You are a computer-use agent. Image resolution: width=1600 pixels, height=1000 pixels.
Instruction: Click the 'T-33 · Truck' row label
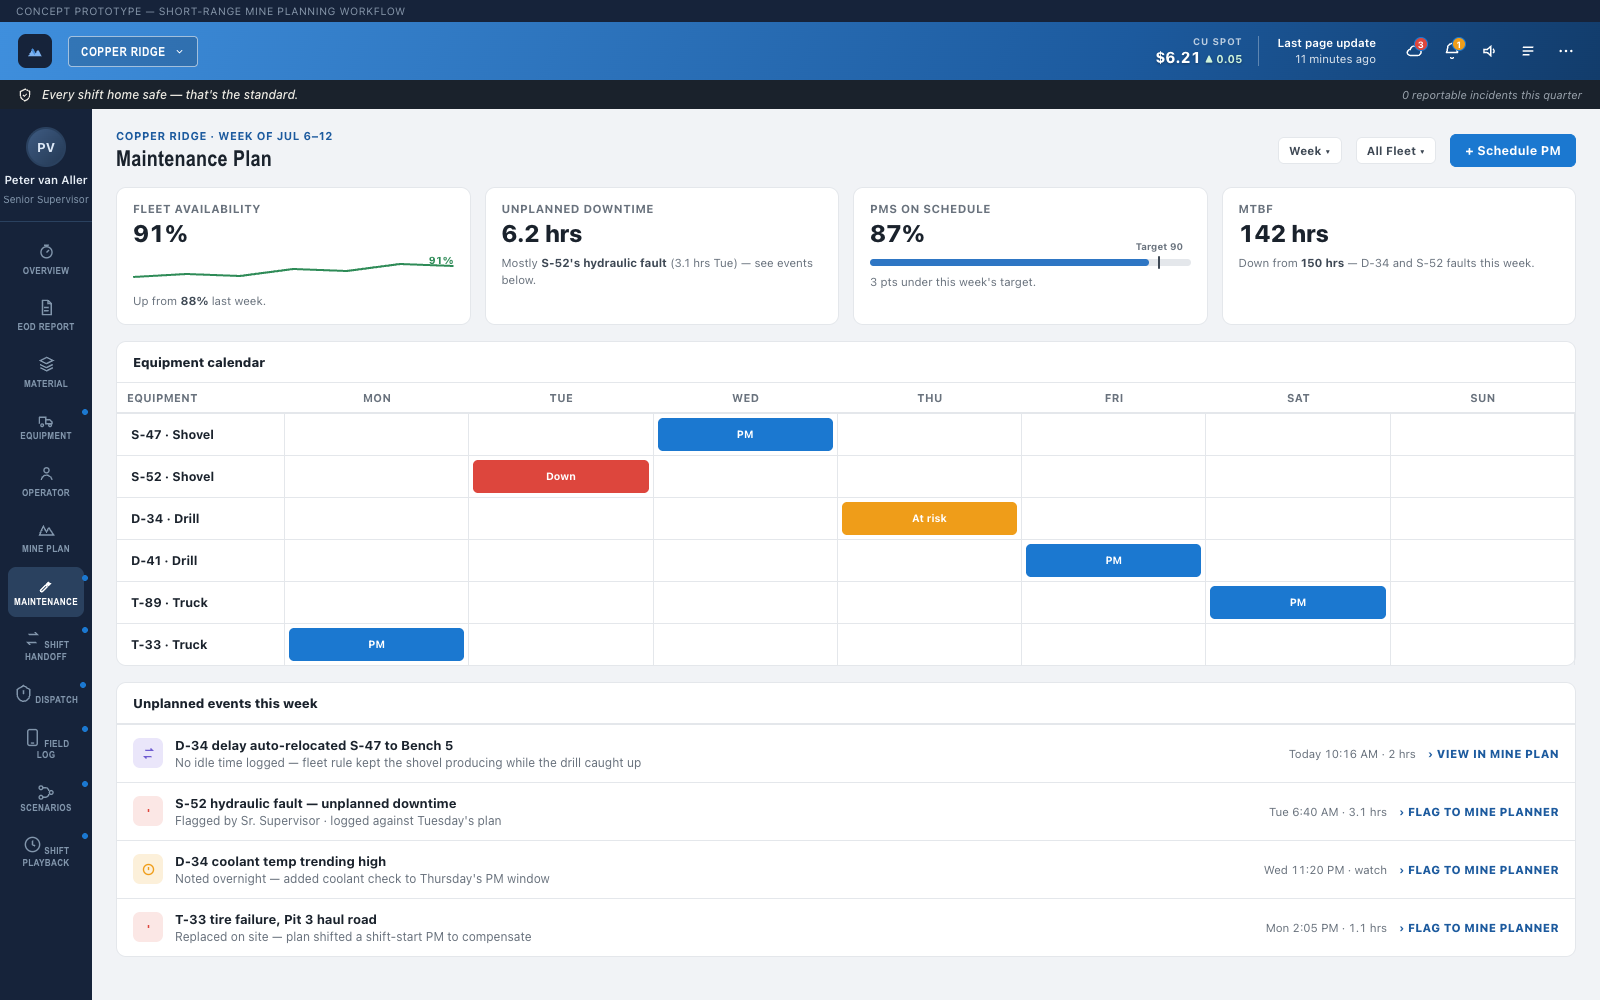(x=169, y=645)
